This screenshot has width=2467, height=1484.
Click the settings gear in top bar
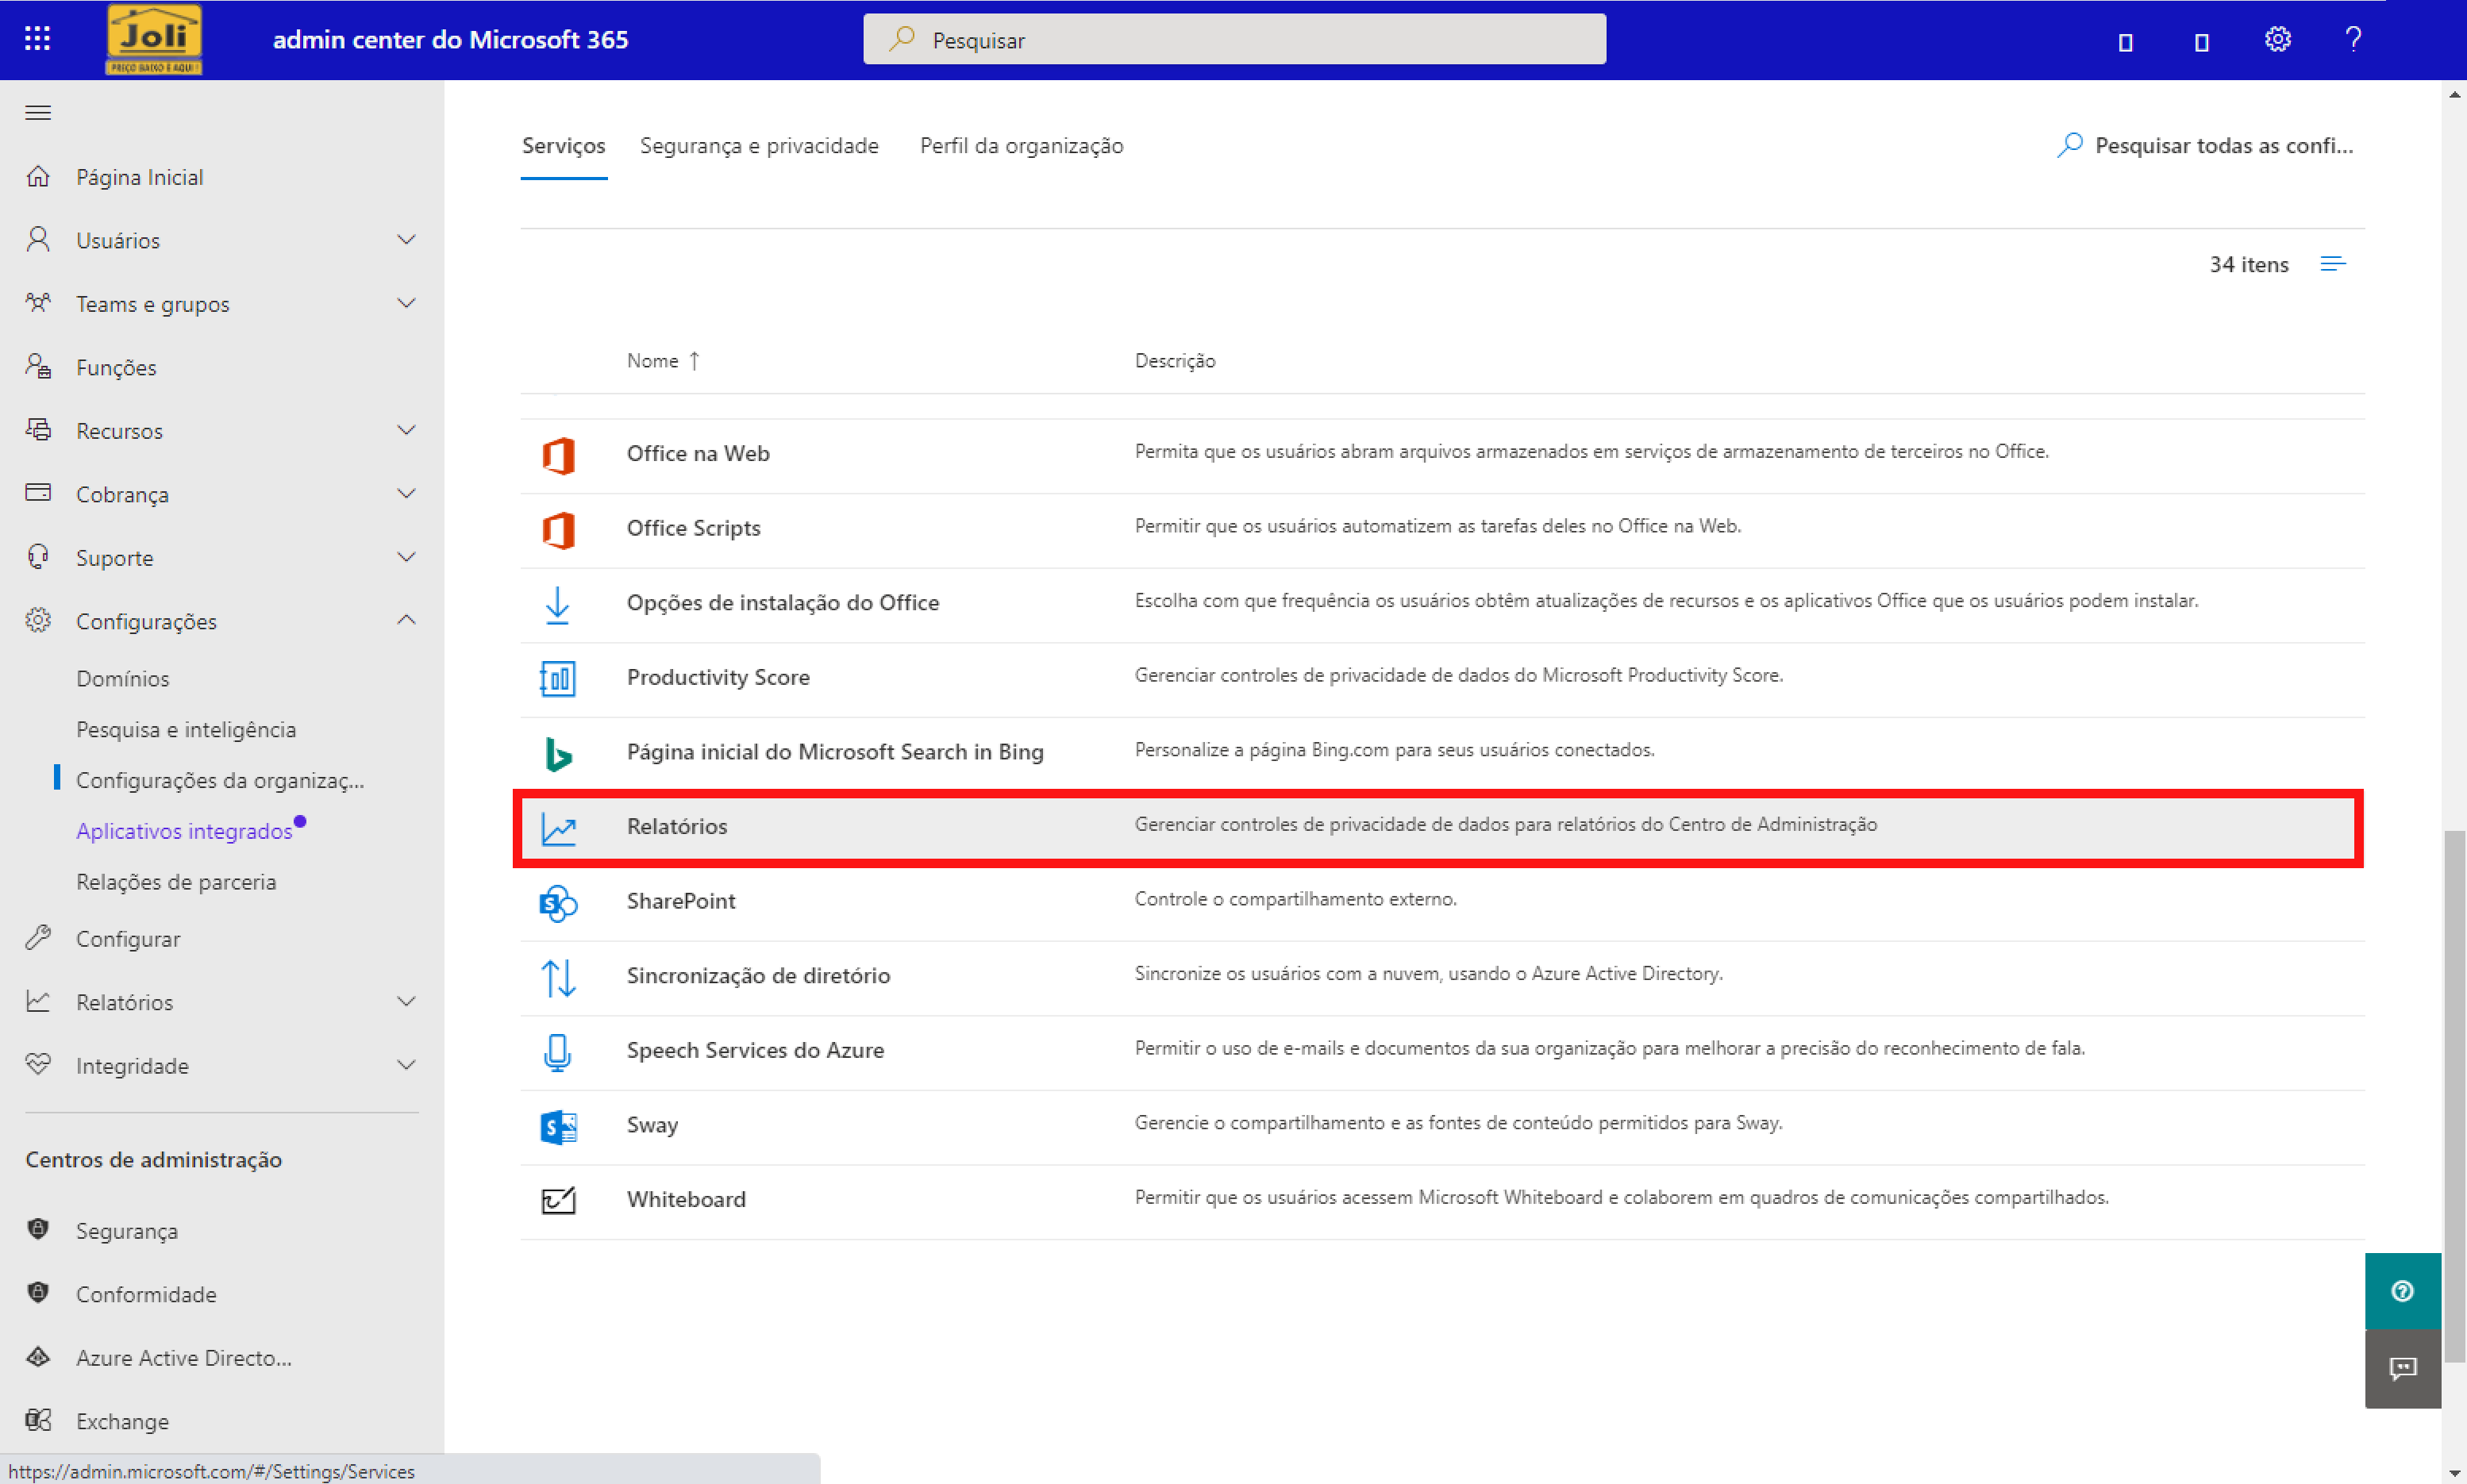tap(2277, 40)
